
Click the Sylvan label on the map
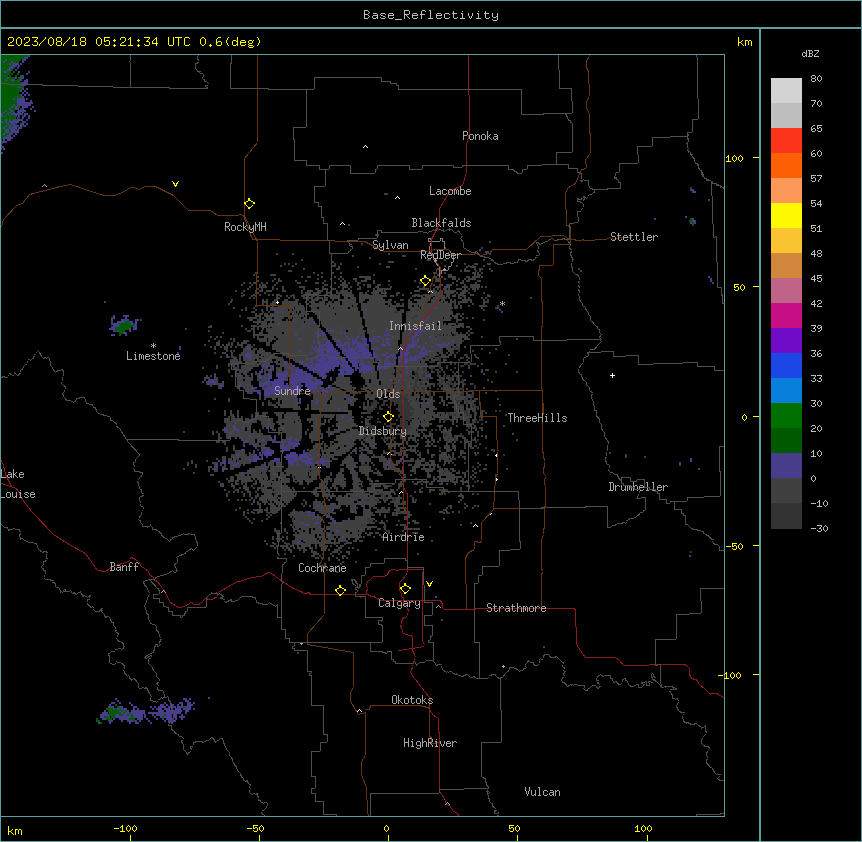390,245
